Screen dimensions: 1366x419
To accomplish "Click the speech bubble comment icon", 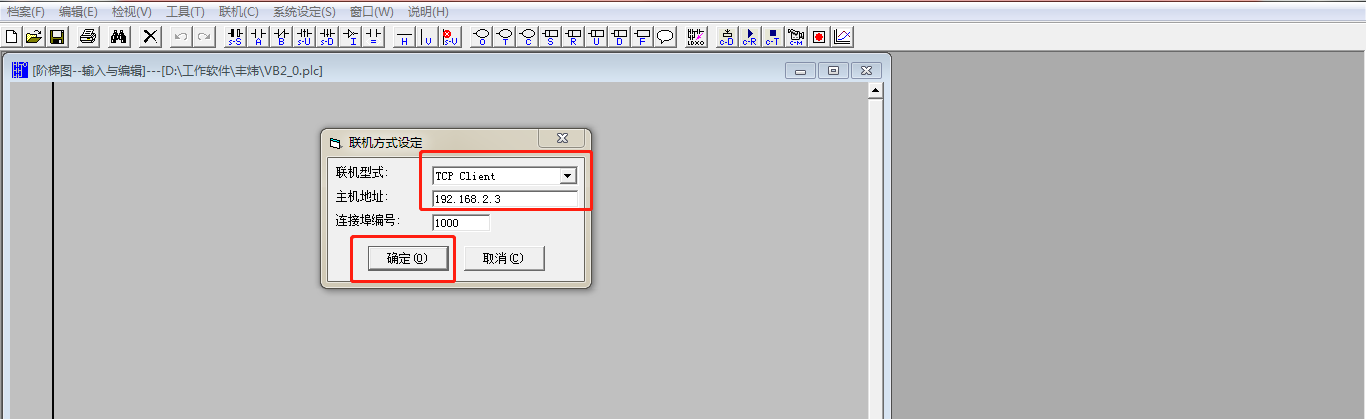I will pos(665,37).
